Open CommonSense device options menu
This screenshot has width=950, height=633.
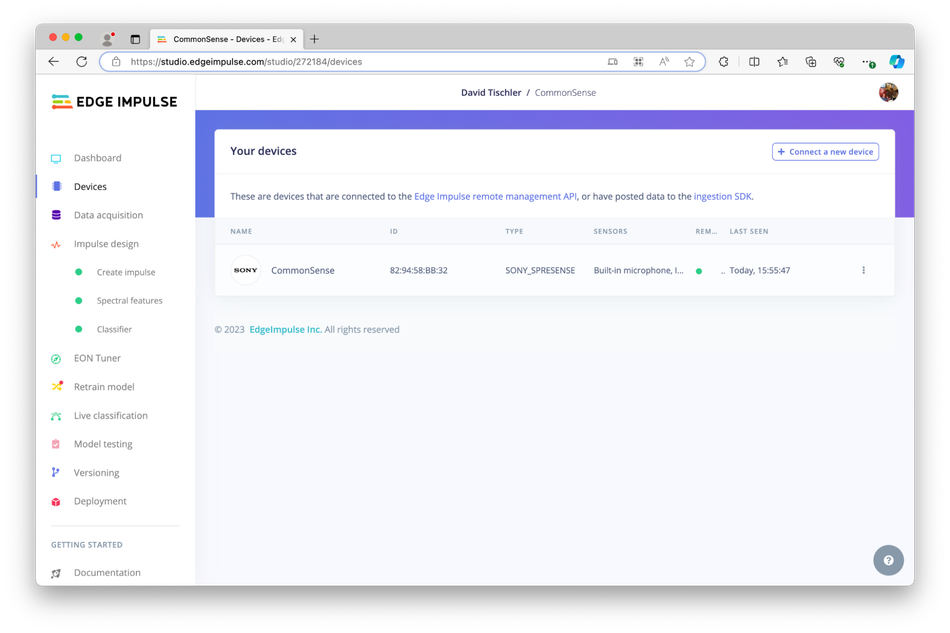(x=863, y=270)
